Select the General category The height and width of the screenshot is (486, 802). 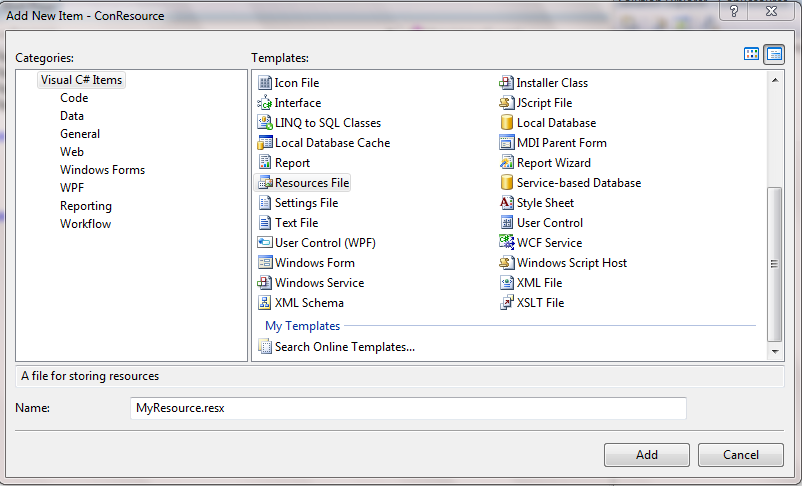coord(80,134)
